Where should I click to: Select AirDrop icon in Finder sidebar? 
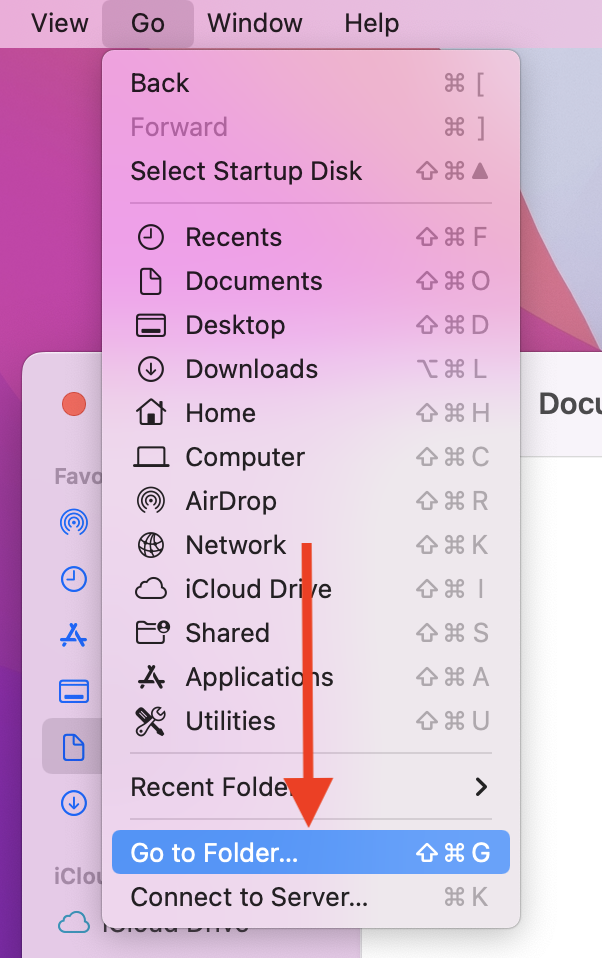[x=74, y=521]
